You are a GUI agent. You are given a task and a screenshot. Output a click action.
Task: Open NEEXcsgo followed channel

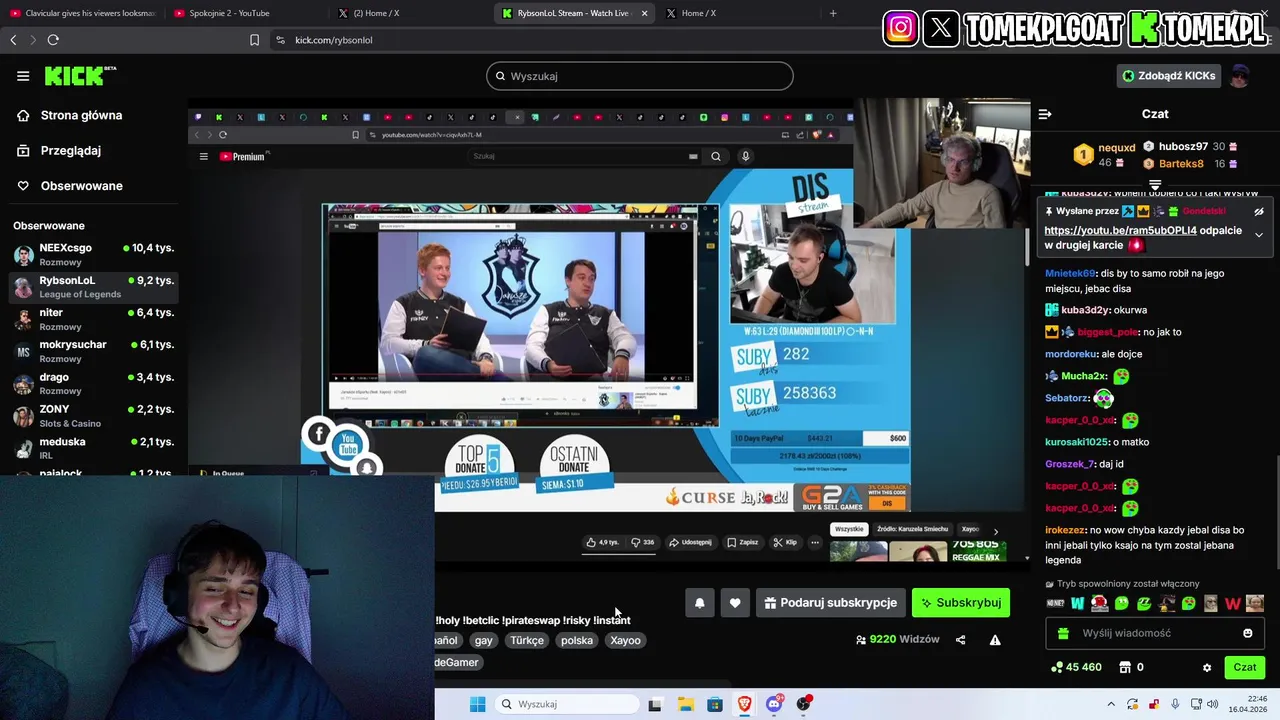pos(94,254)
